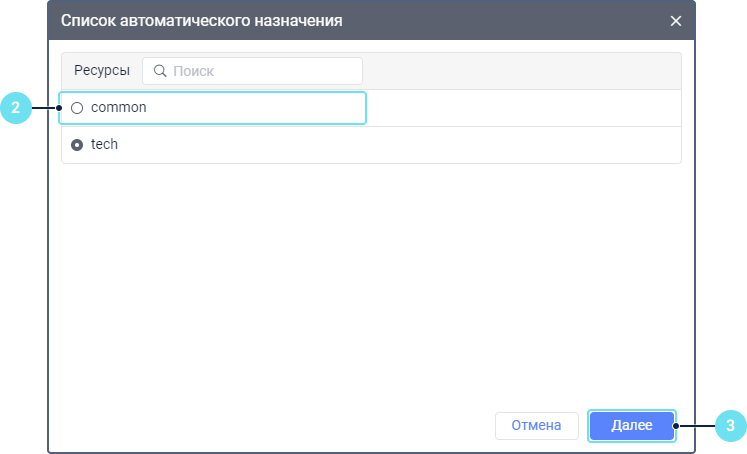Close the Список автоматического назначения dialog
The image size is (747, 454).
[x=676, y=21]
